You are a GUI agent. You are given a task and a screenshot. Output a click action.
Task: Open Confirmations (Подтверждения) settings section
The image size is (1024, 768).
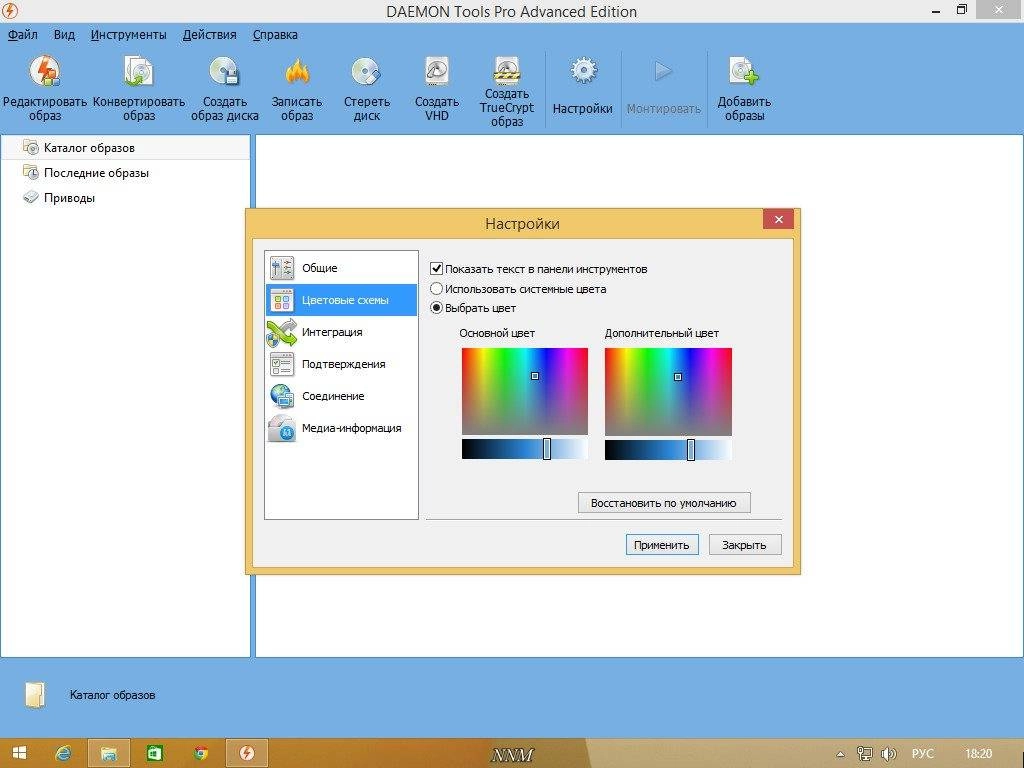tap(341, 364)
